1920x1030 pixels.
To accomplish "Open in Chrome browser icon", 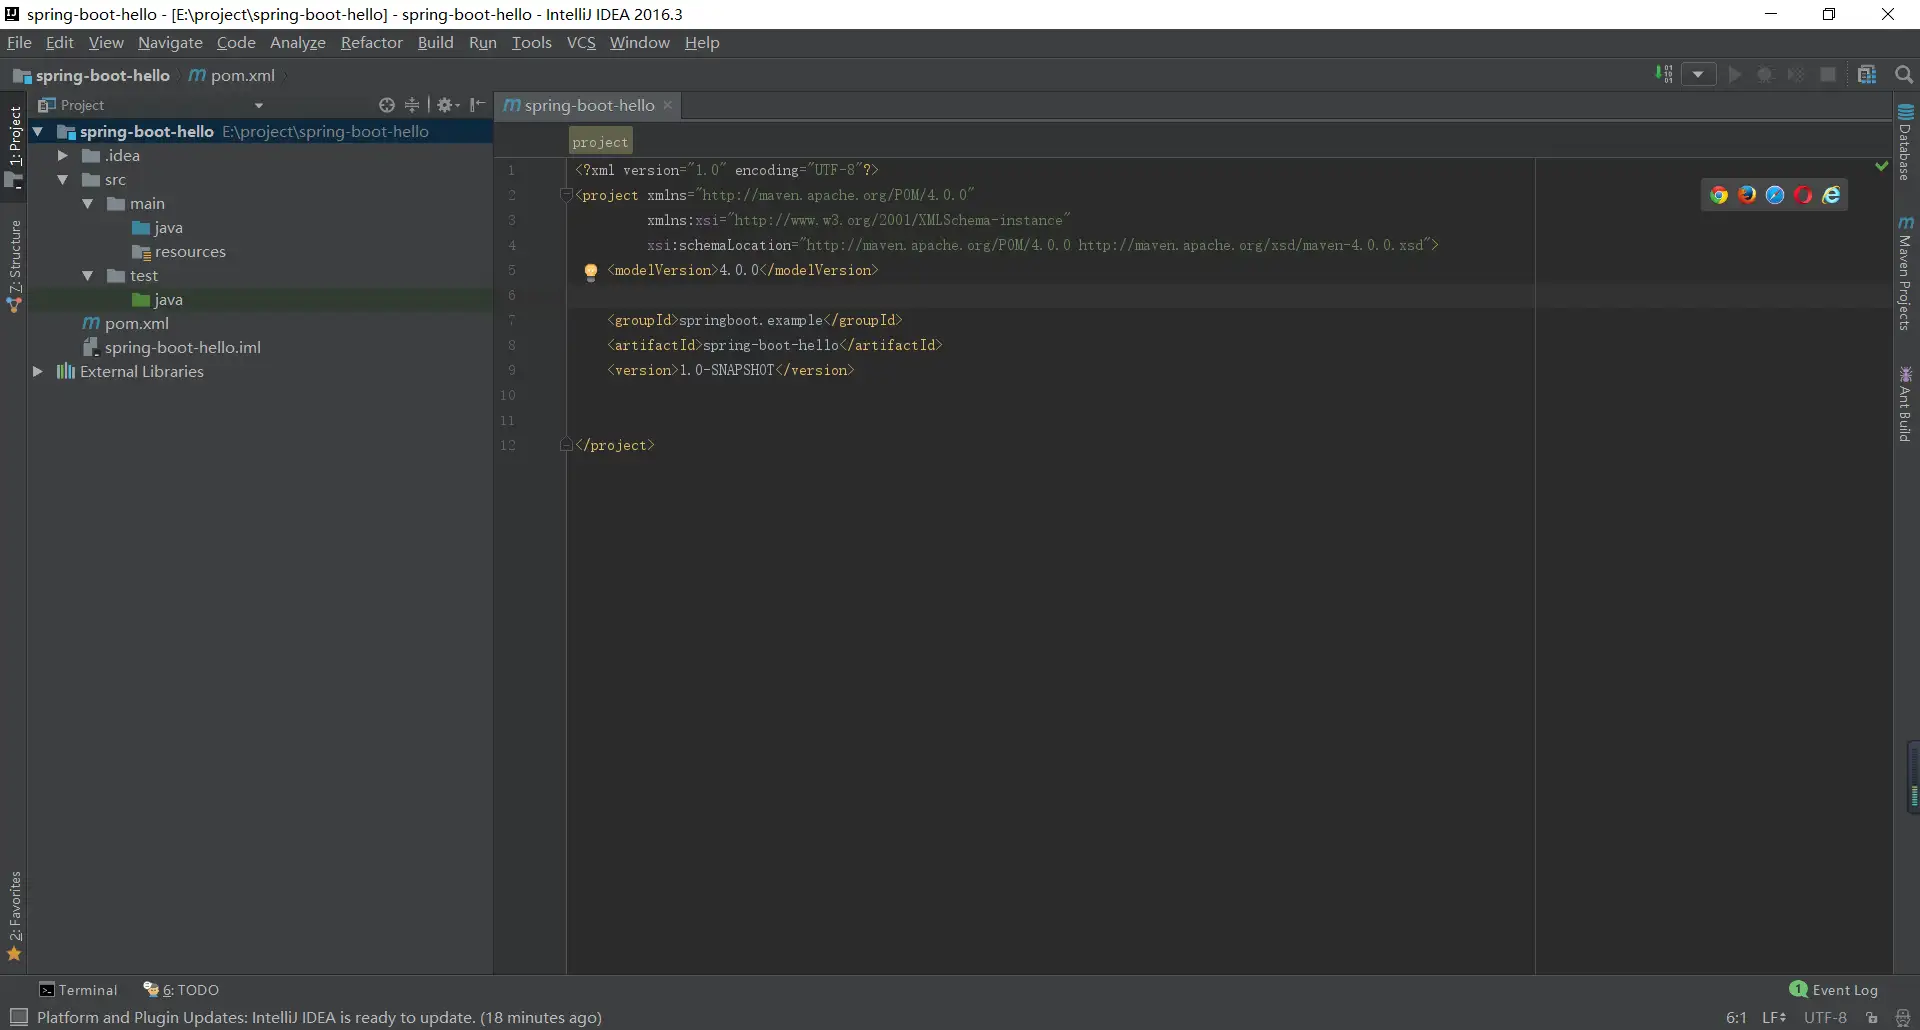I will coord(1719,196).
